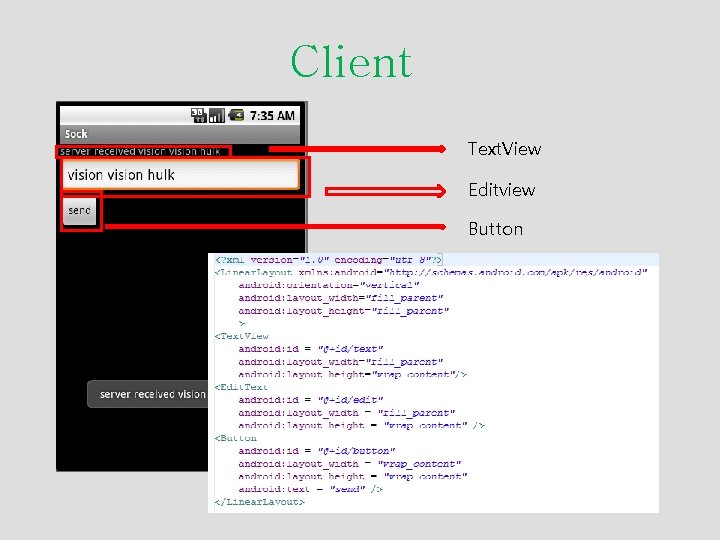The width and height of the screenshot is (720, 540).
Task: Click the battery charging status icon
Action: (236, 115)
